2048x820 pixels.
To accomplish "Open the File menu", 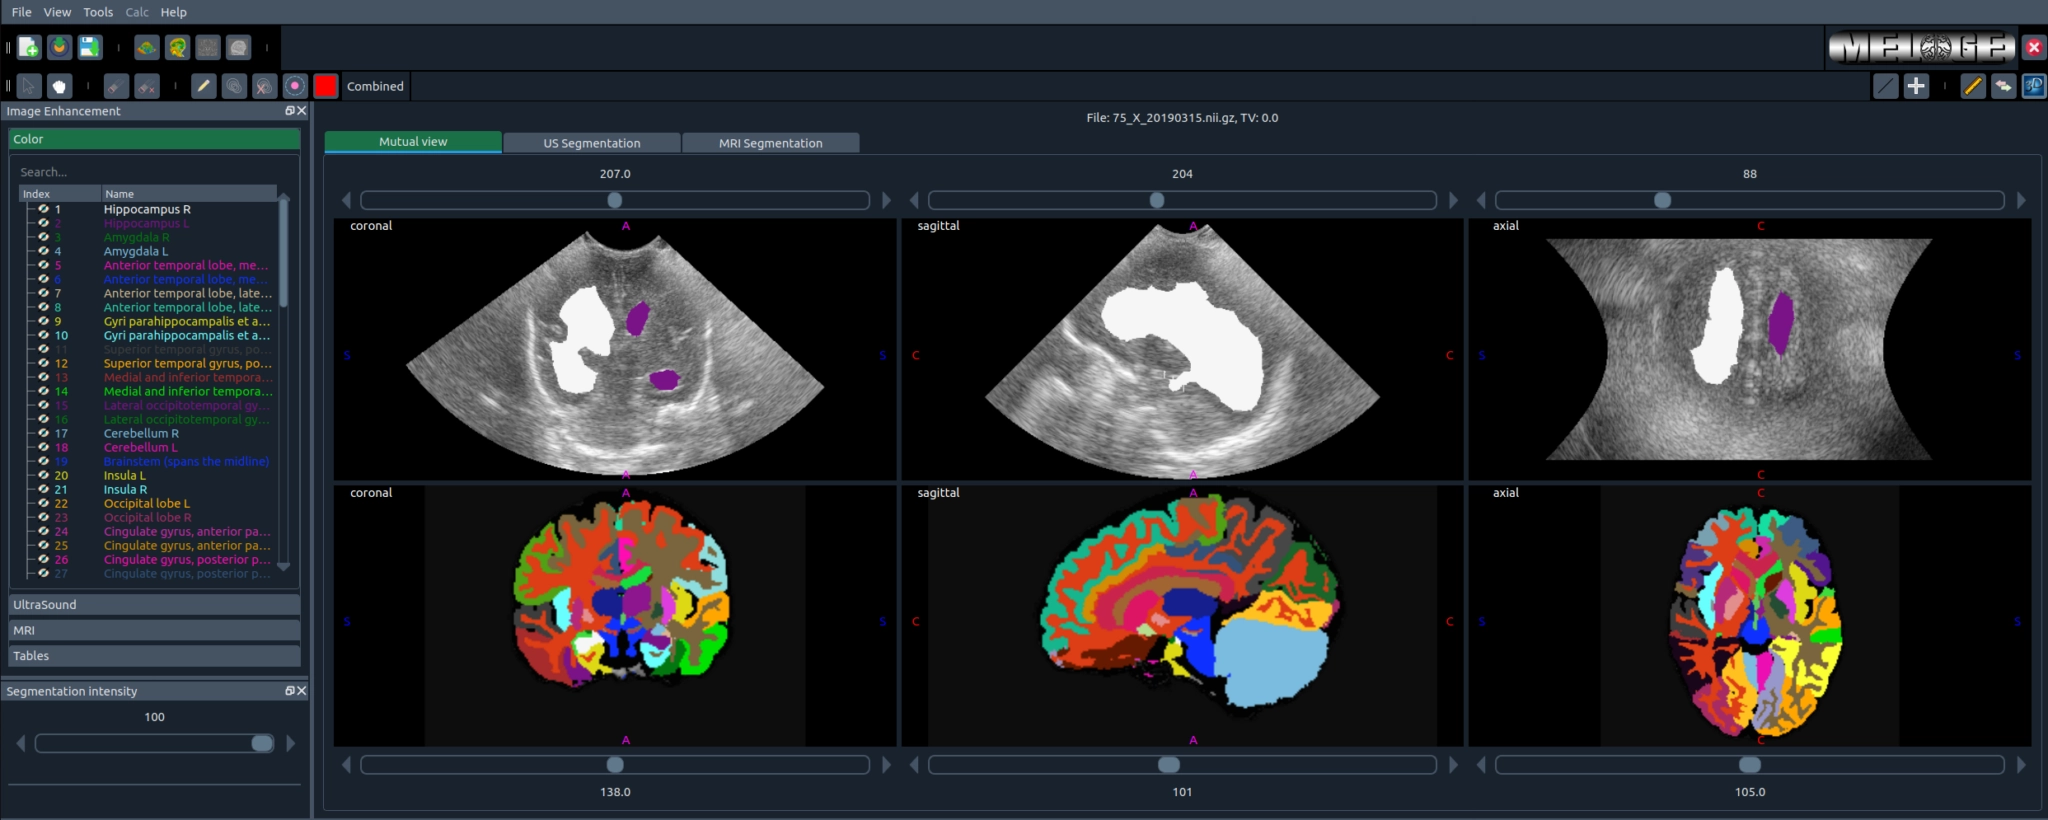I will (x=22, y=12).
